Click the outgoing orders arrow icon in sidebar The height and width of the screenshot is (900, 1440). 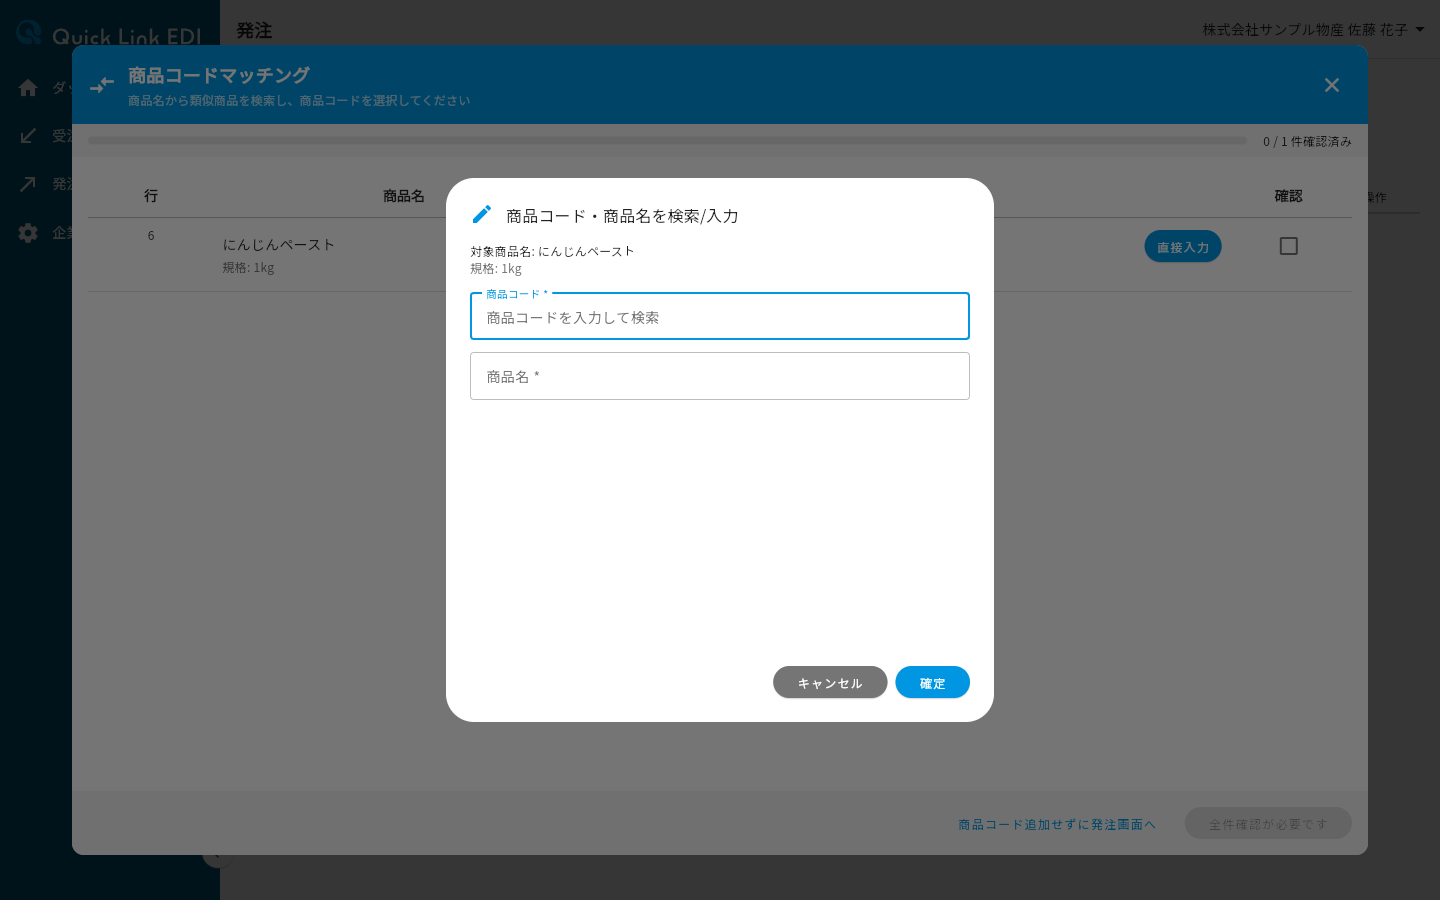(28, 184)
